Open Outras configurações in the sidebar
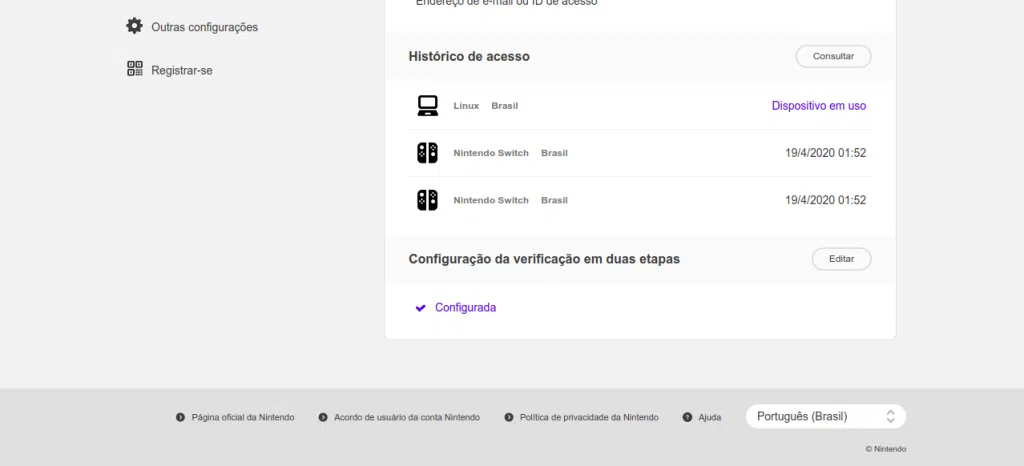 tap(204, 27)
